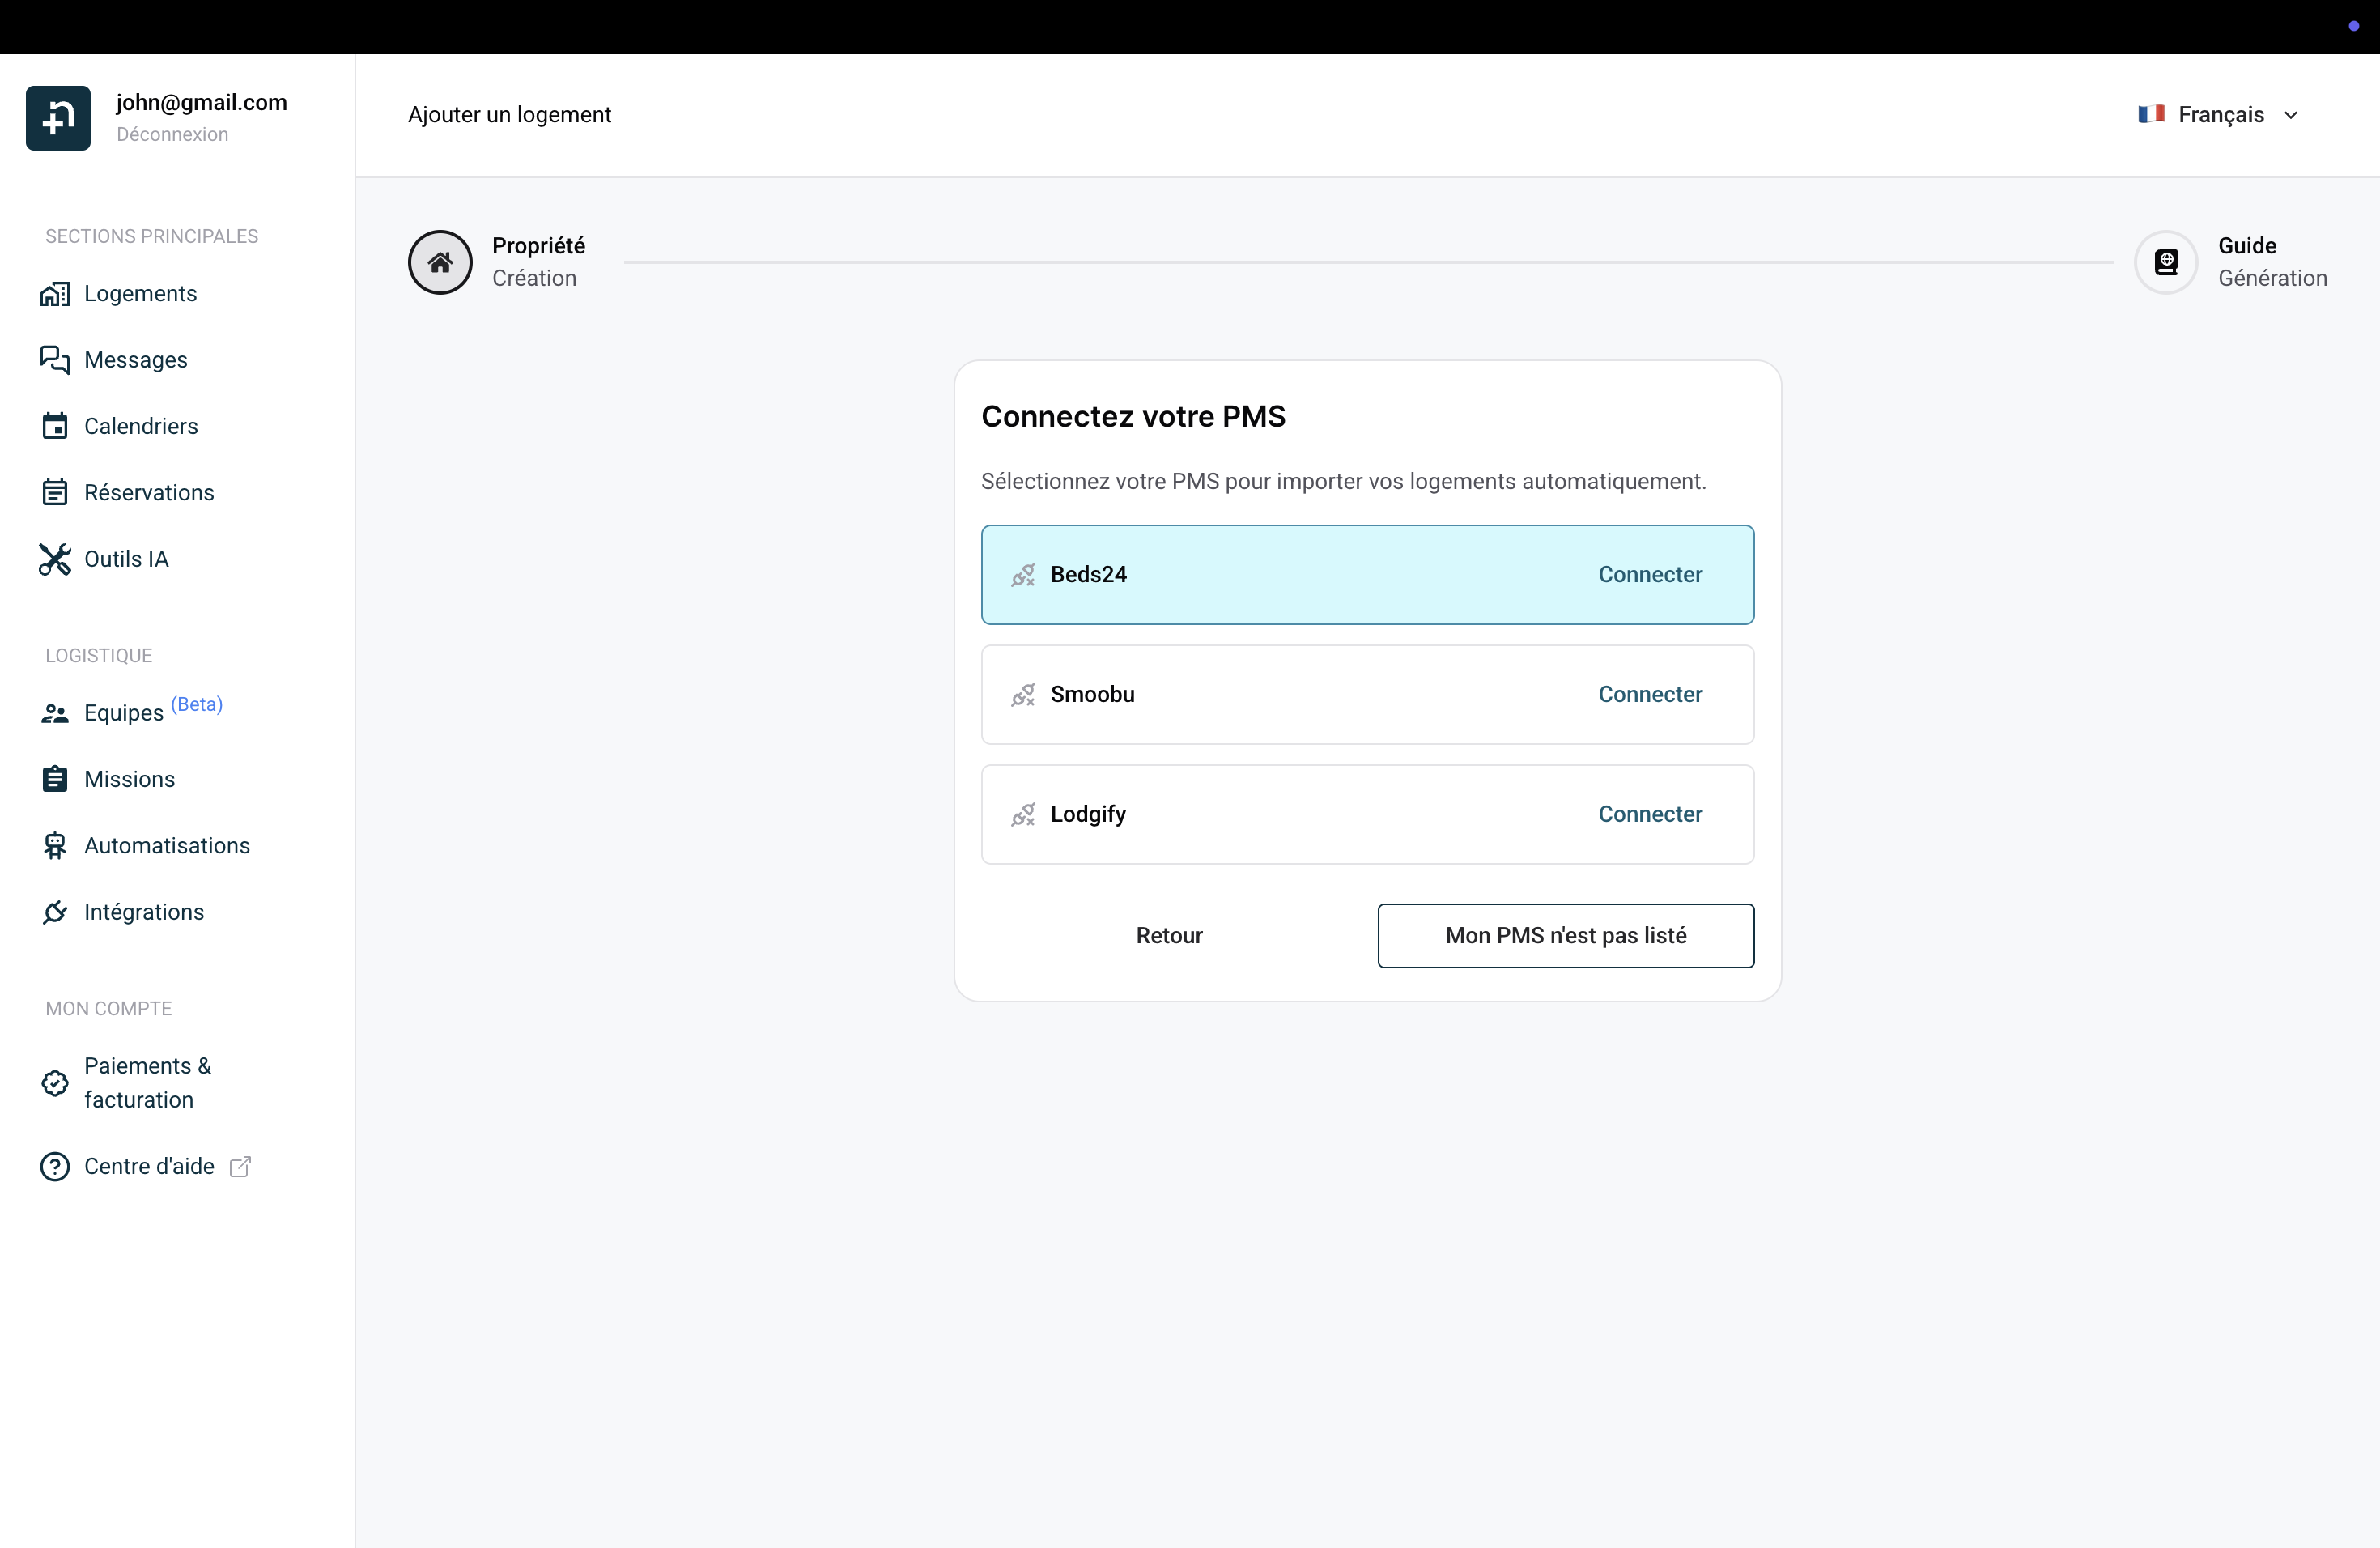2380x1548 pixels.
Task: Click the plug icon beside Beds24
Action: tap(1023, 575)
